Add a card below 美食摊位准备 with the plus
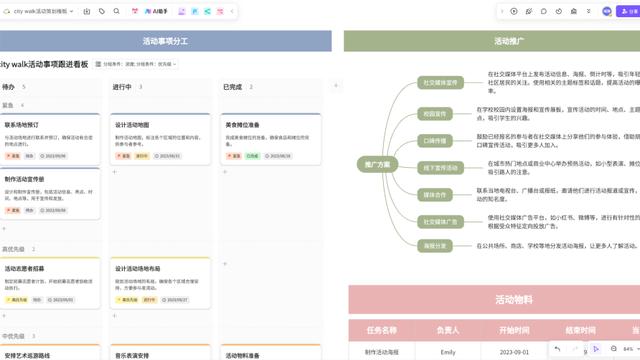The width and height of the screenshot is (640, 360). click(x=225, y=172)
